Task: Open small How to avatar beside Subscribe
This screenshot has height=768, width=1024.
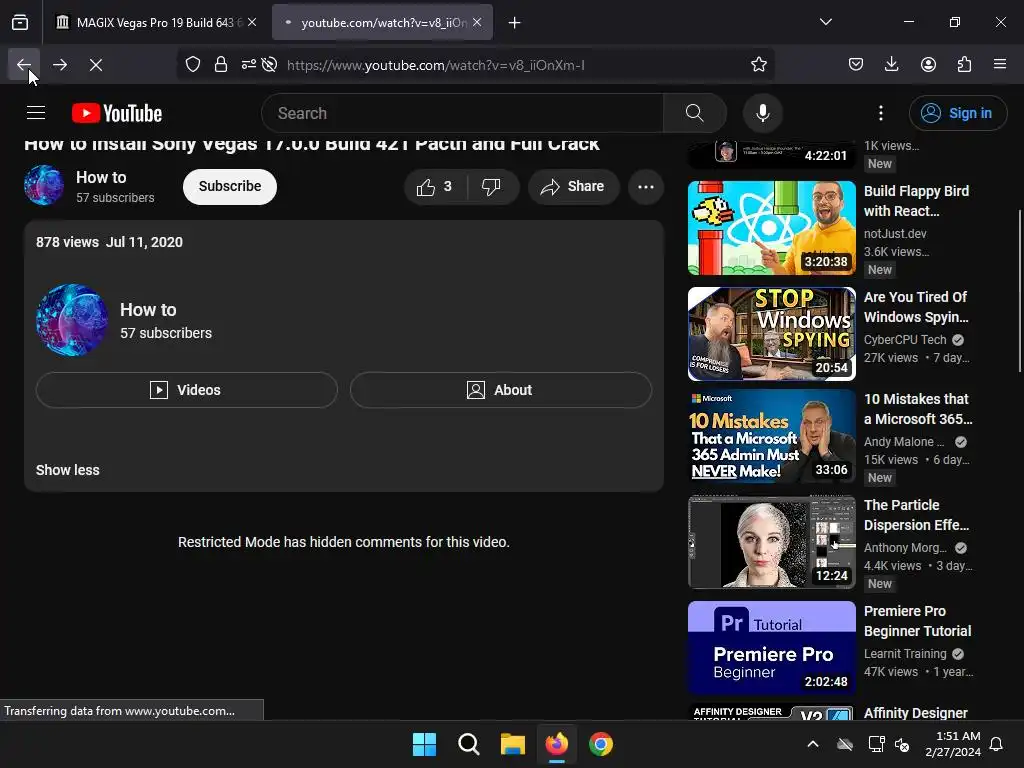Action: click(44, 185)
